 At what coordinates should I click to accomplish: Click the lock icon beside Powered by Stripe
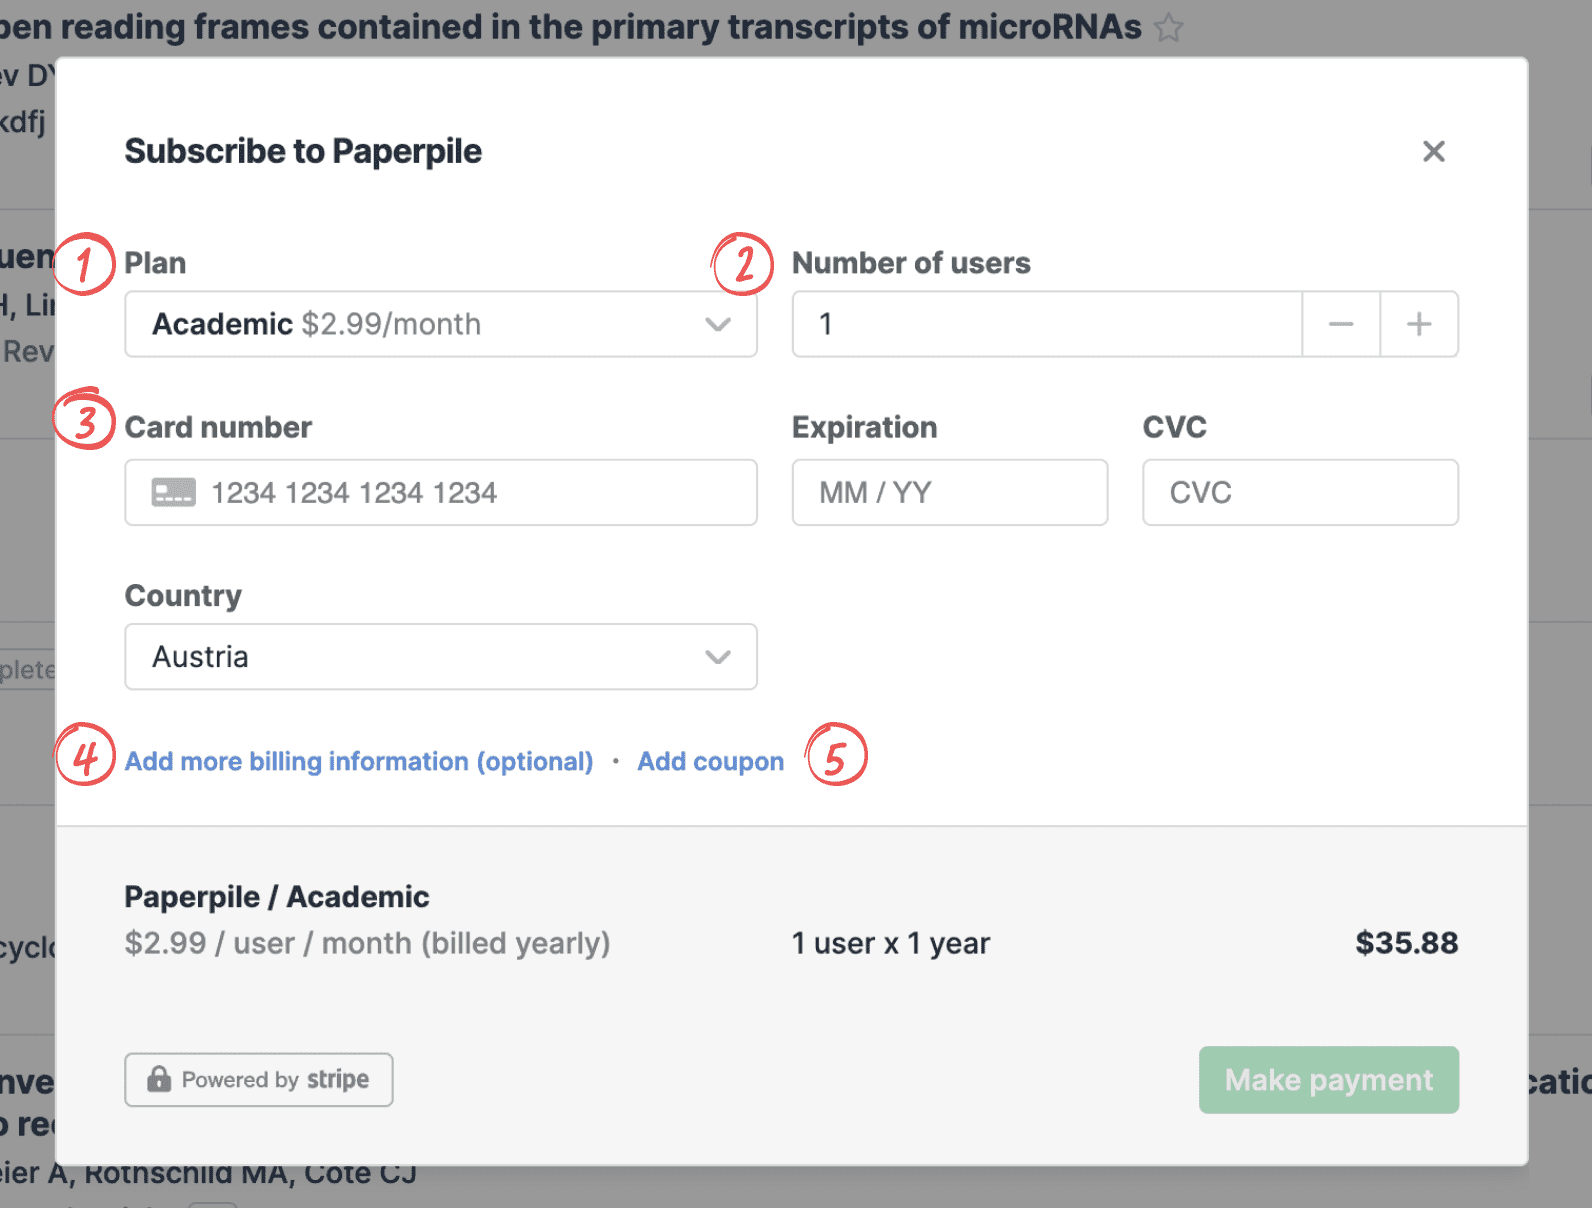[x=159, y=1080]
